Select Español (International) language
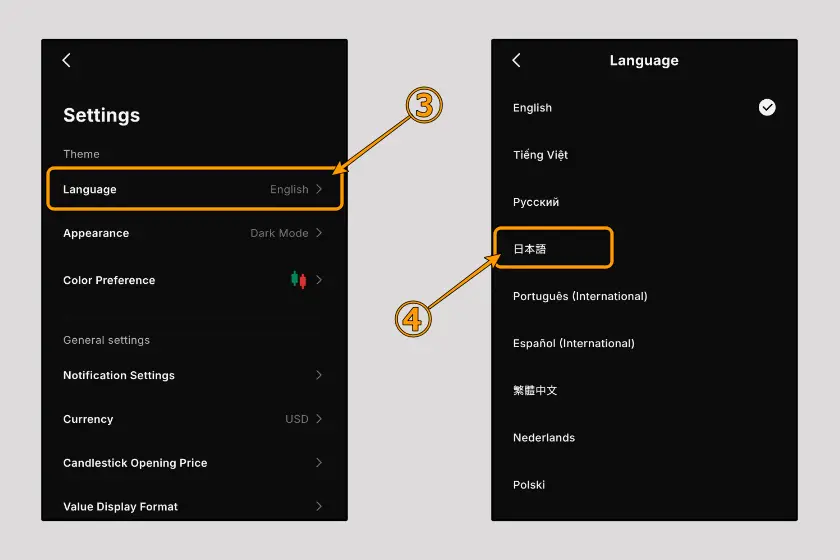This screenshot has width=840, height=560. pos(644,344)
